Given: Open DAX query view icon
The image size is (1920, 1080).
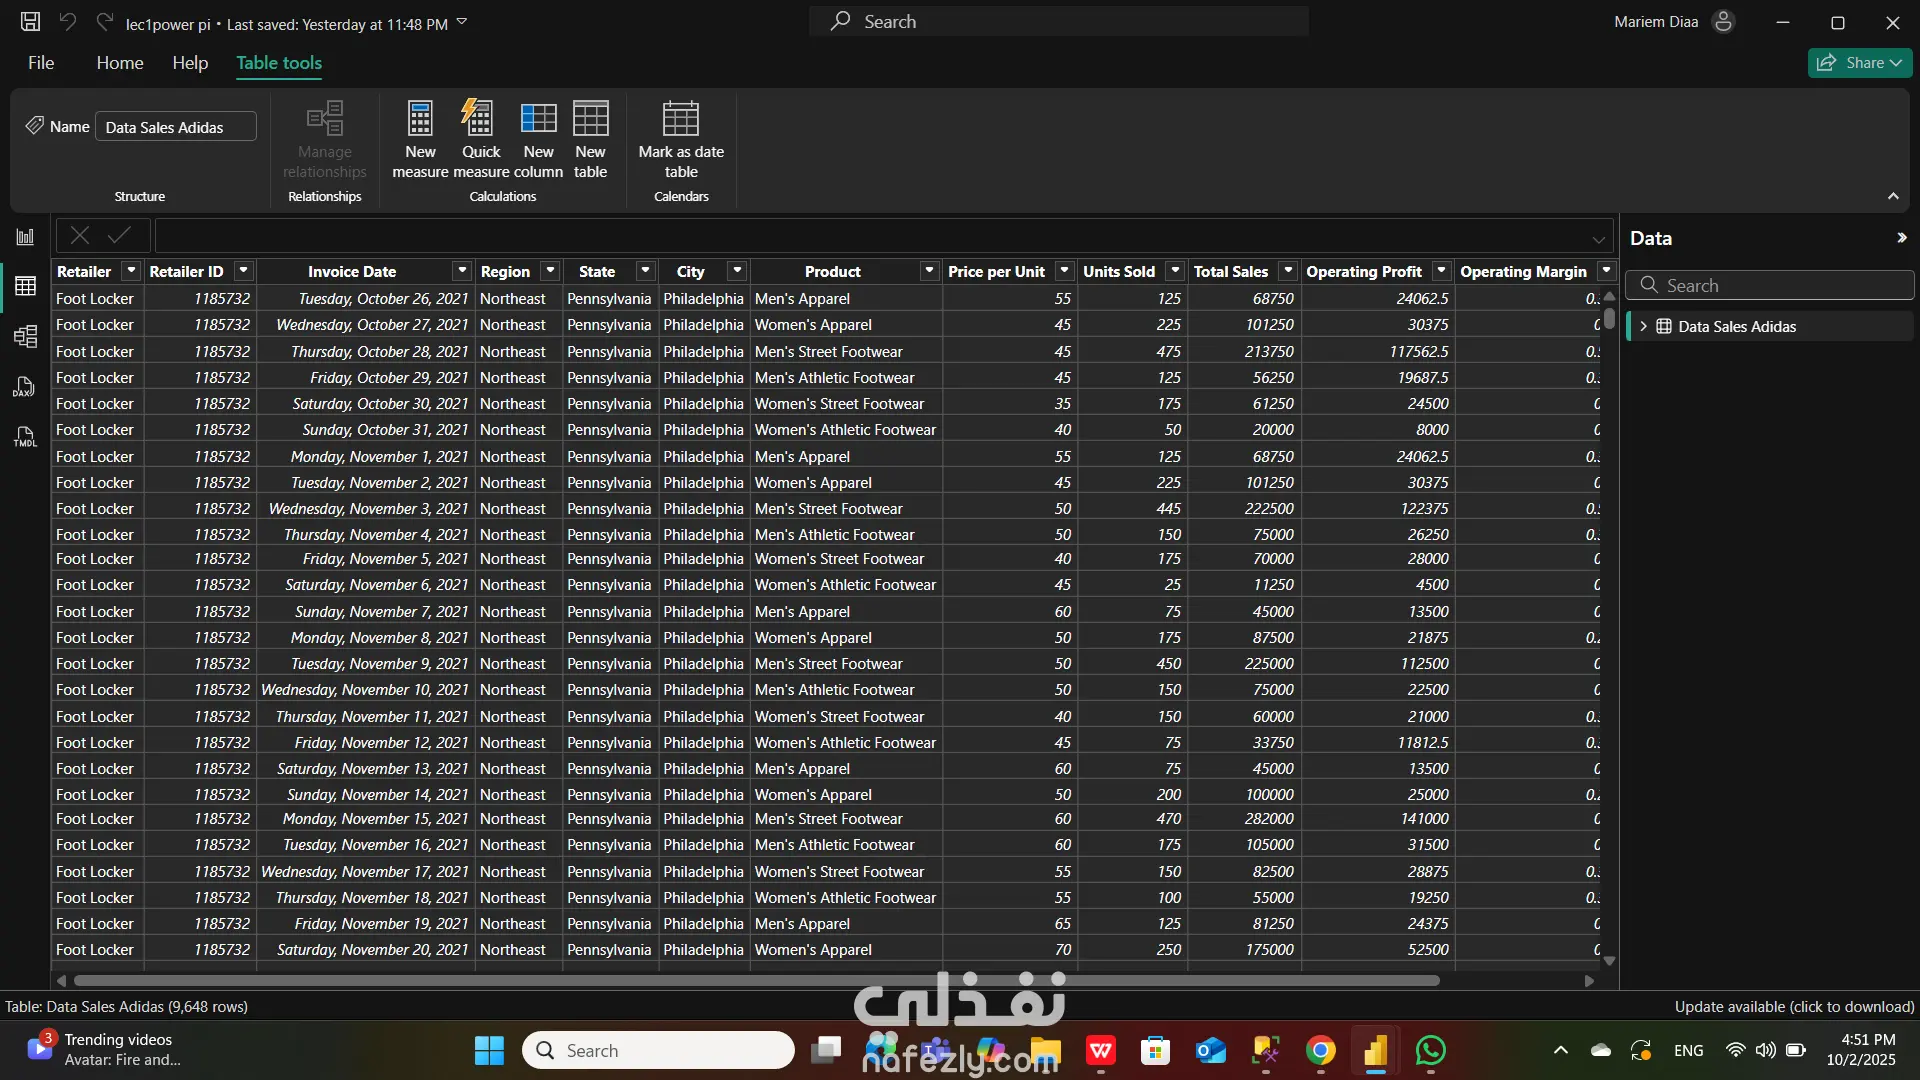Looking at the screenshot, I should (25, 387).
